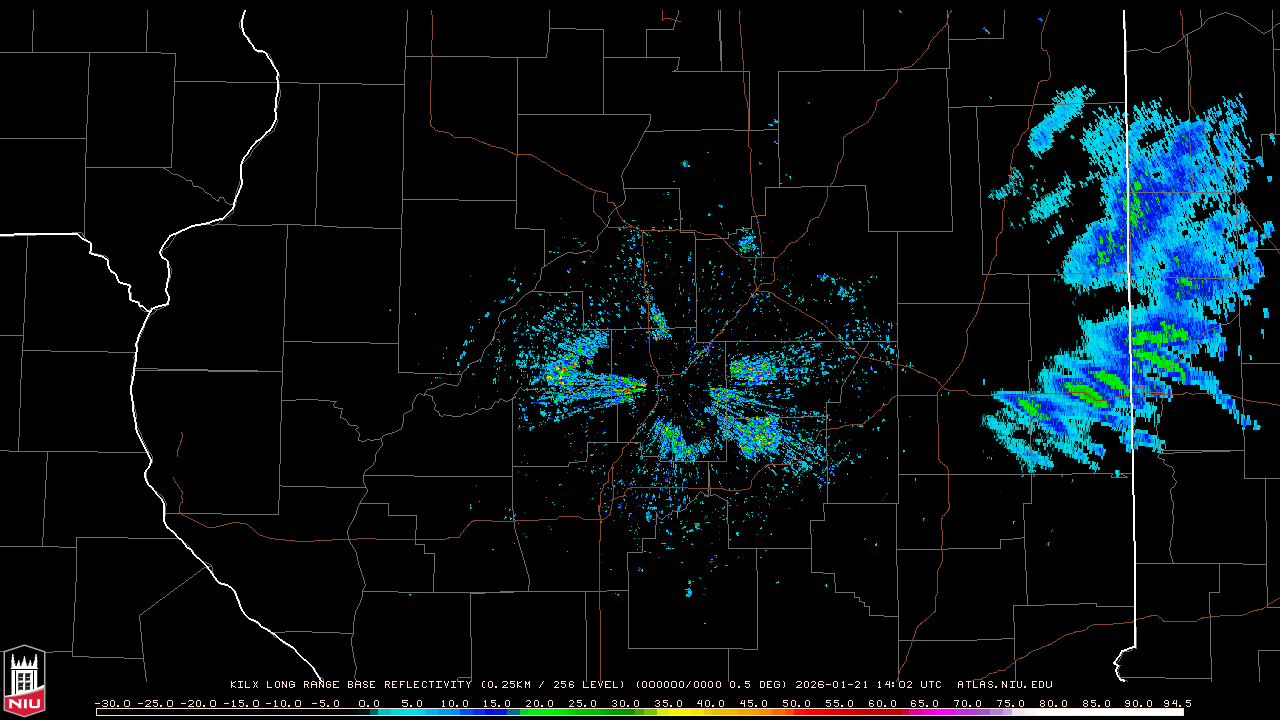Screen dimensions: 1280x720
Task: Click the red 50.0 dBZ color scale segment
Action: pyautogui.click(x=797, y=712)
